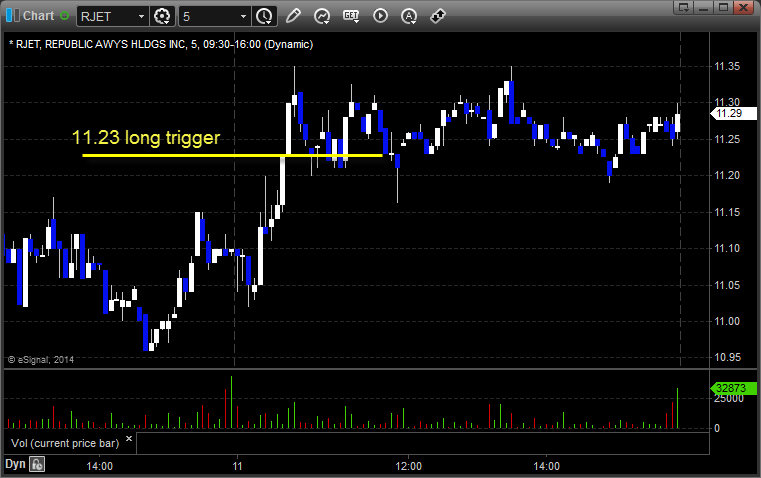Click the 11.00 price axis label
The width and height of the screenshot is (761, 478).
[x=727, y=321]
